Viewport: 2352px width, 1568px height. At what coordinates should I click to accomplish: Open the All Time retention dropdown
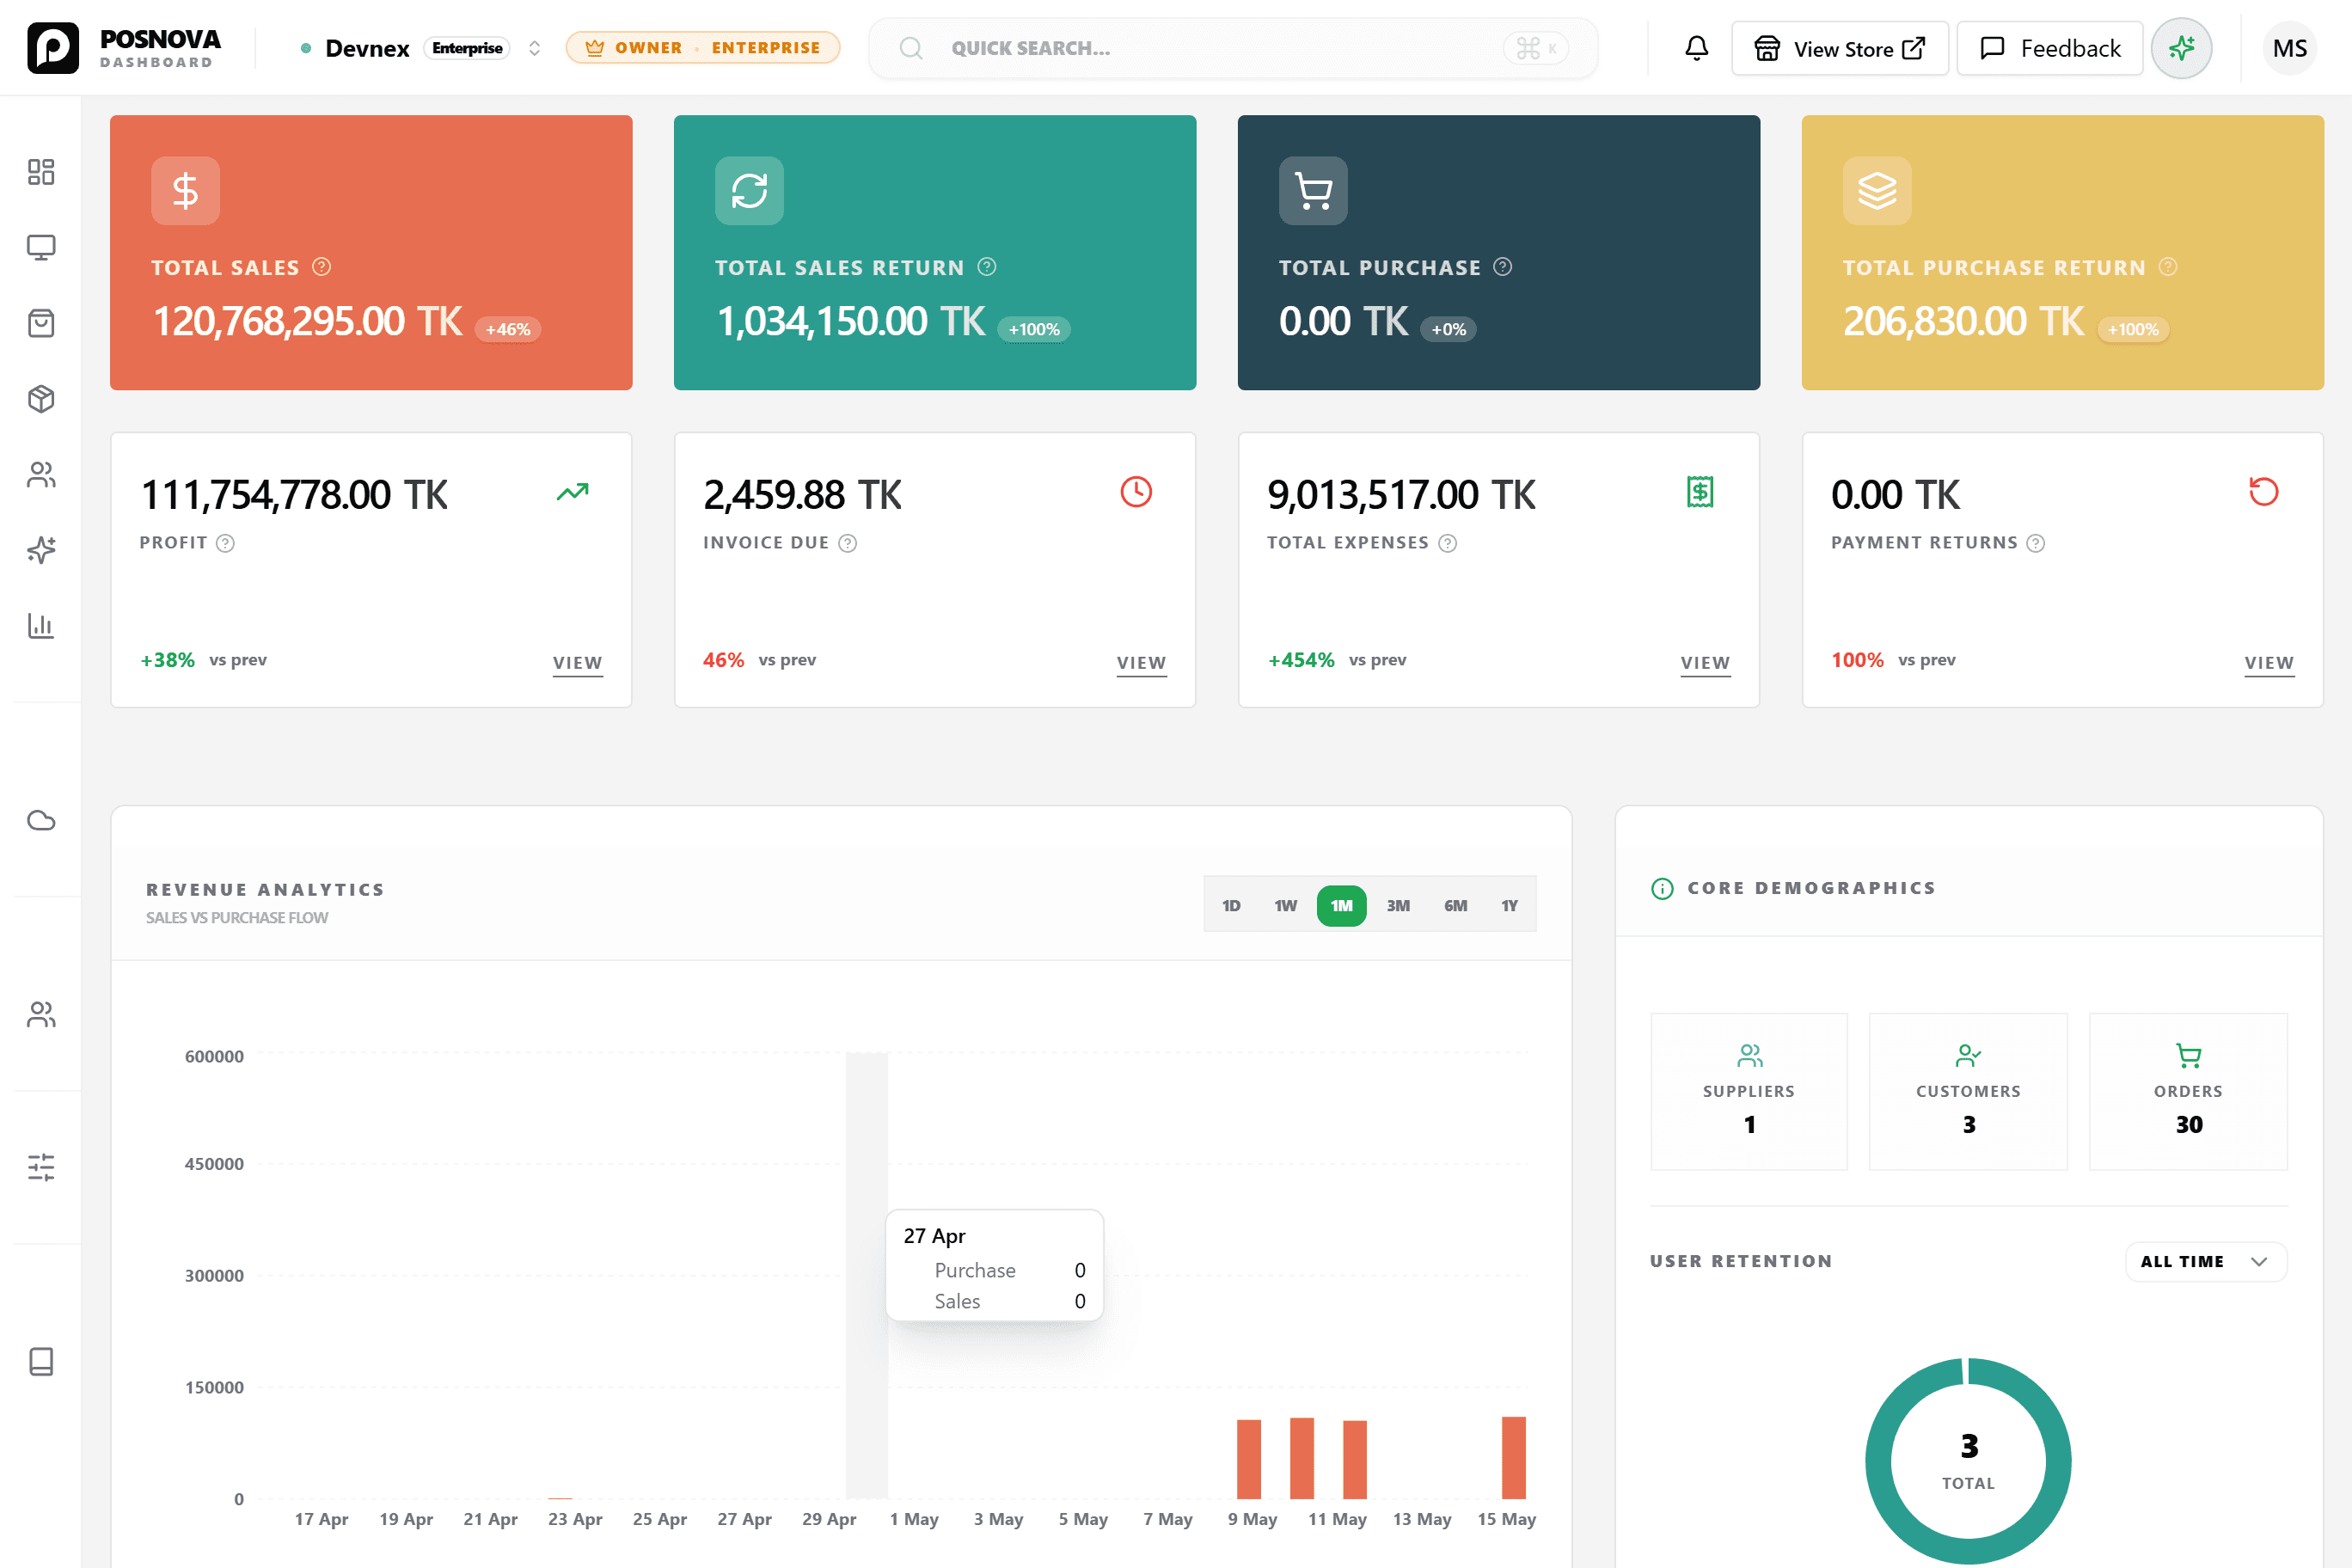tap(2206, 1261)
